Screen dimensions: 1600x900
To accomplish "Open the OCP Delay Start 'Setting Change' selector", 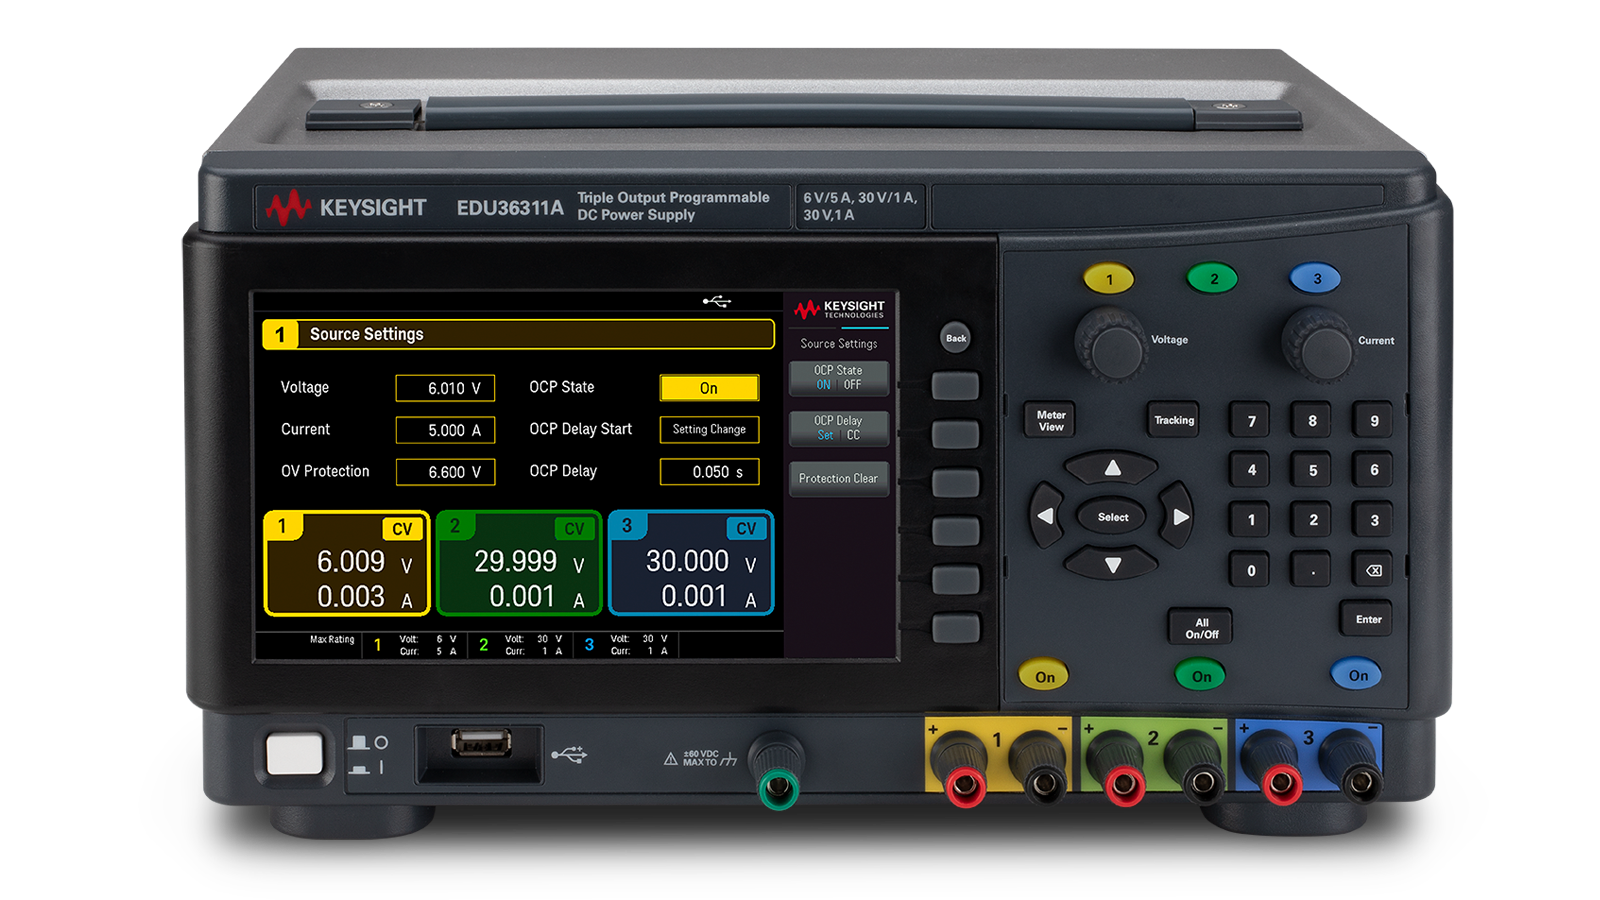I will coord(709,429).
